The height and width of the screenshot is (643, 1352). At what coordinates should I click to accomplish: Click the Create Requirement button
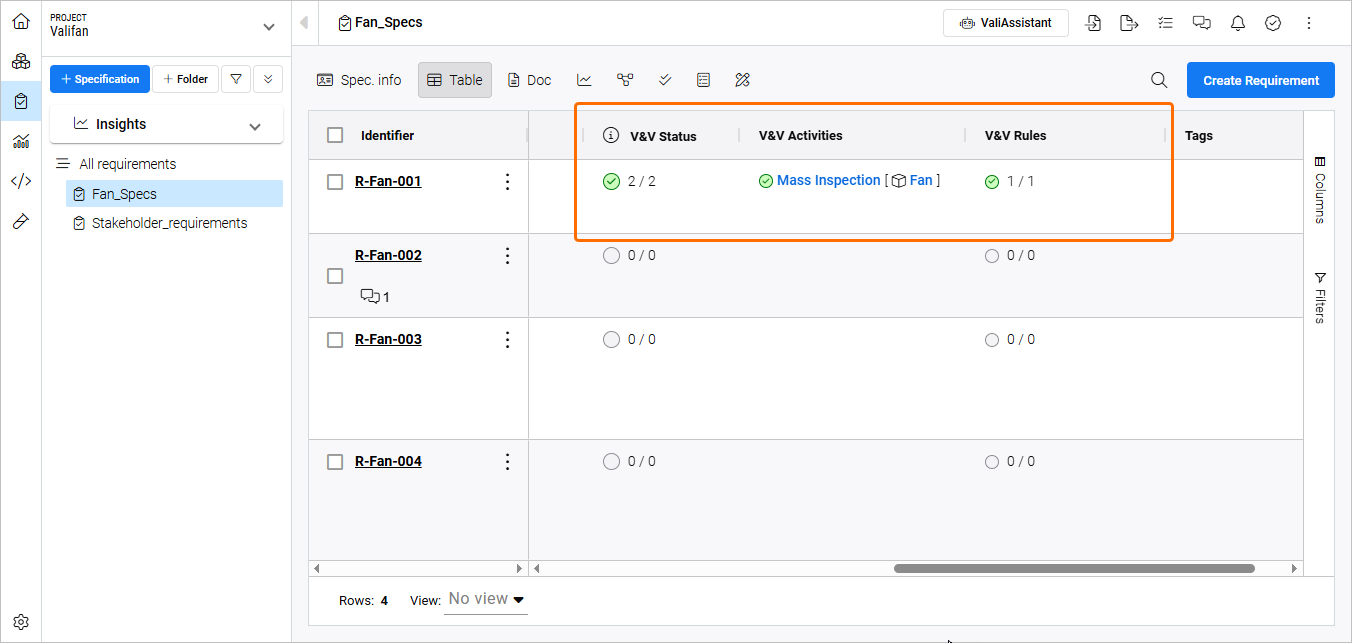click(x=1260, y=80)
